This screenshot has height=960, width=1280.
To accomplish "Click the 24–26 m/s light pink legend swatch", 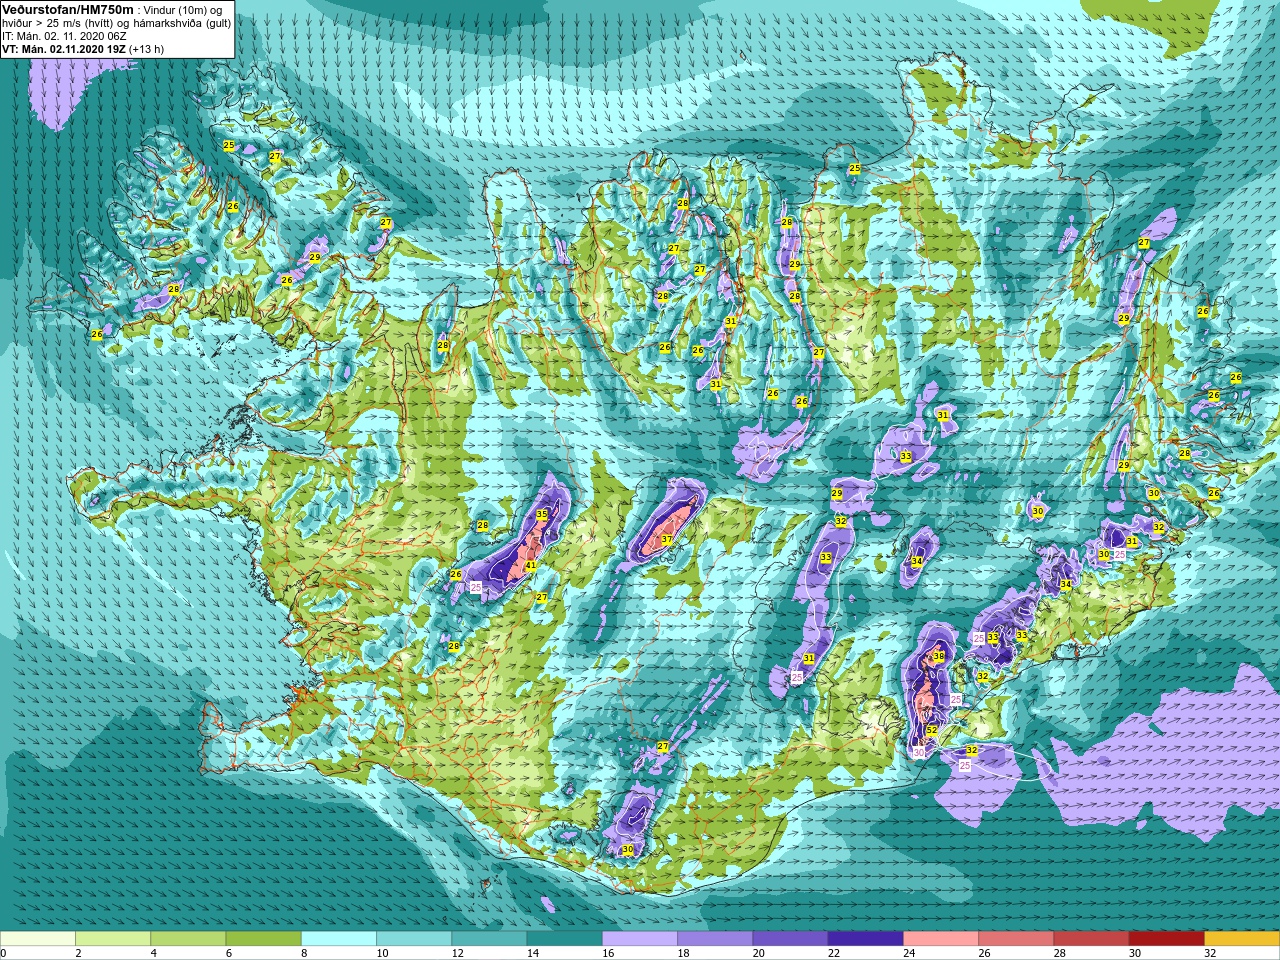I will click(x=941, y=939).
